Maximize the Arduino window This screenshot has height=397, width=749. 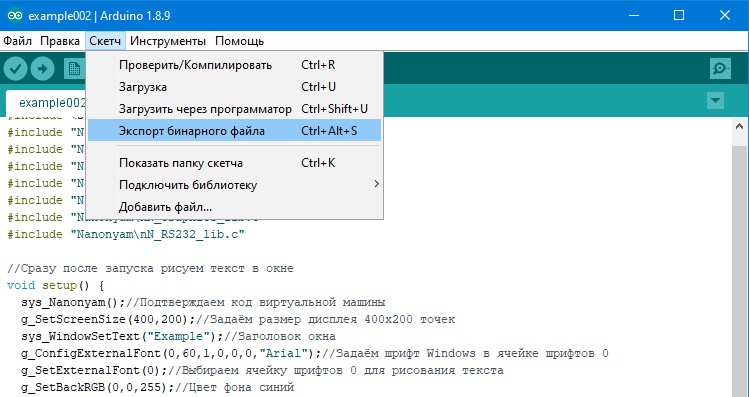678,15
